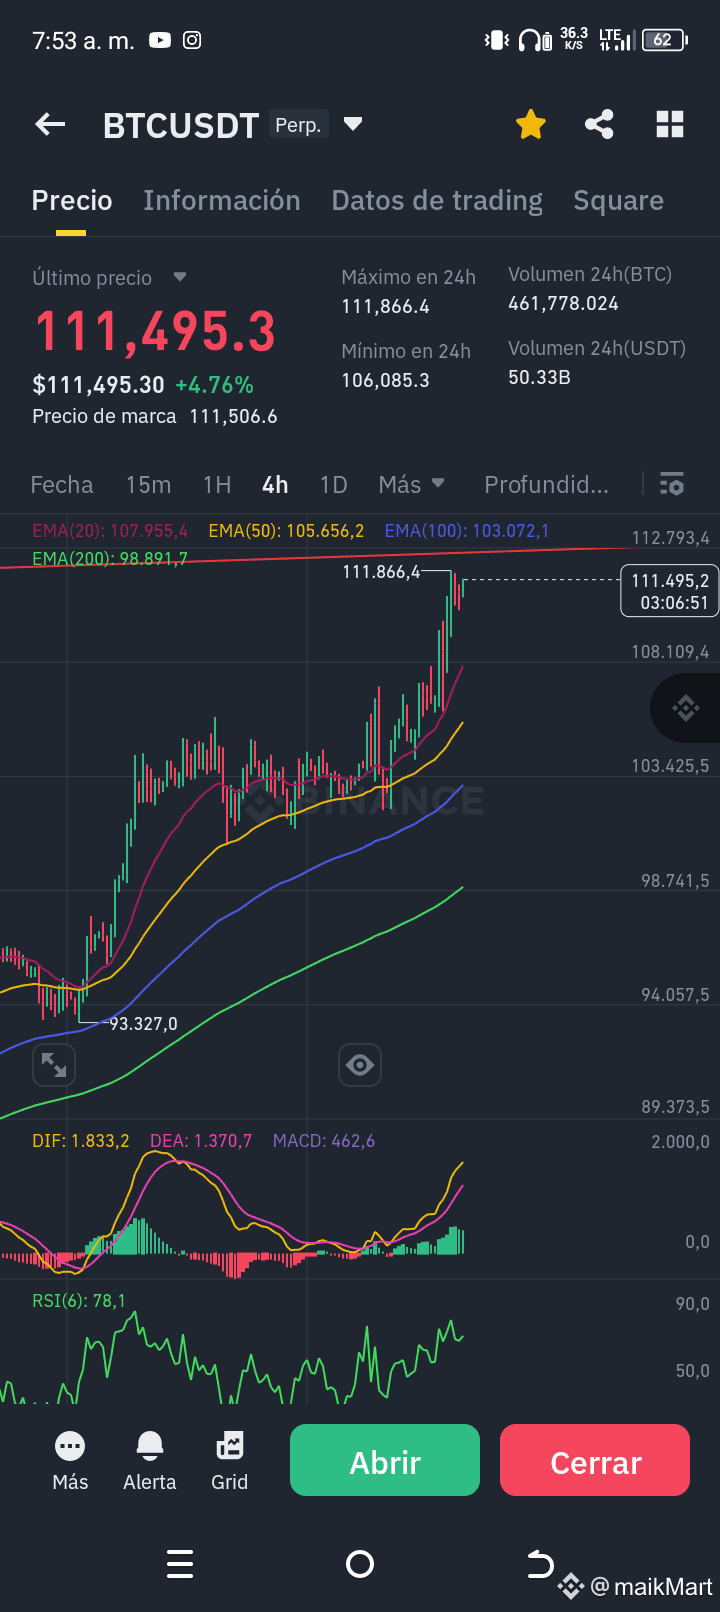Tap the current price tag 111.495,2

point(670,591)
